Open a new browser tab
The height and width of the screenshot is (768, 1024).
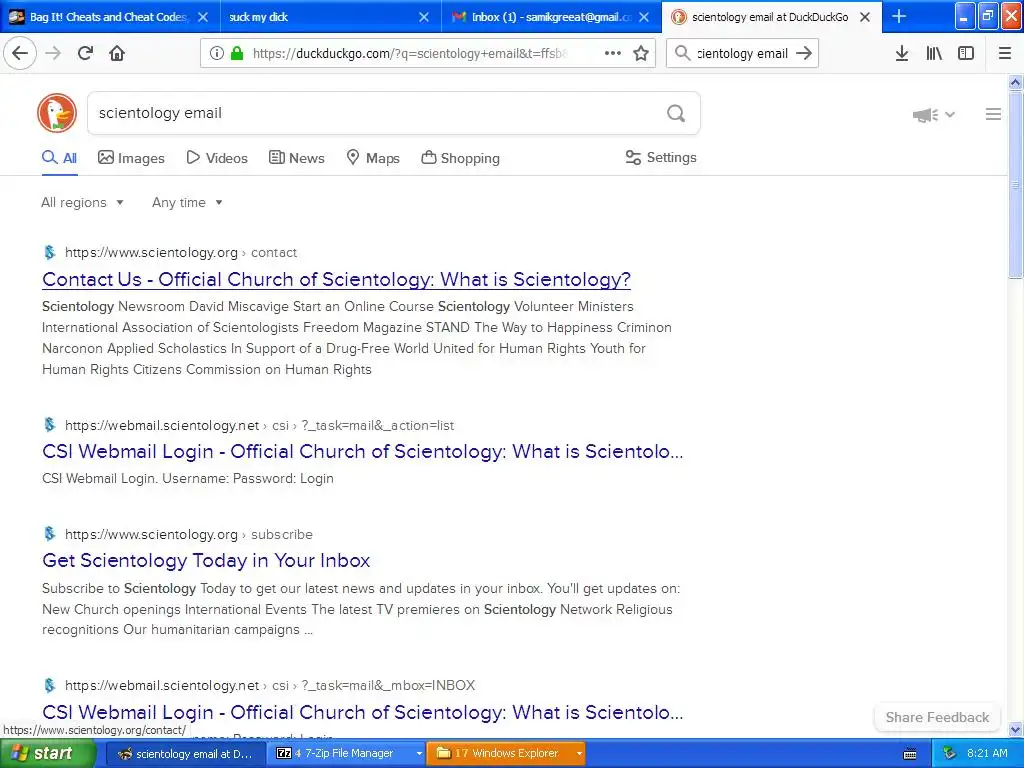[899, 16]
